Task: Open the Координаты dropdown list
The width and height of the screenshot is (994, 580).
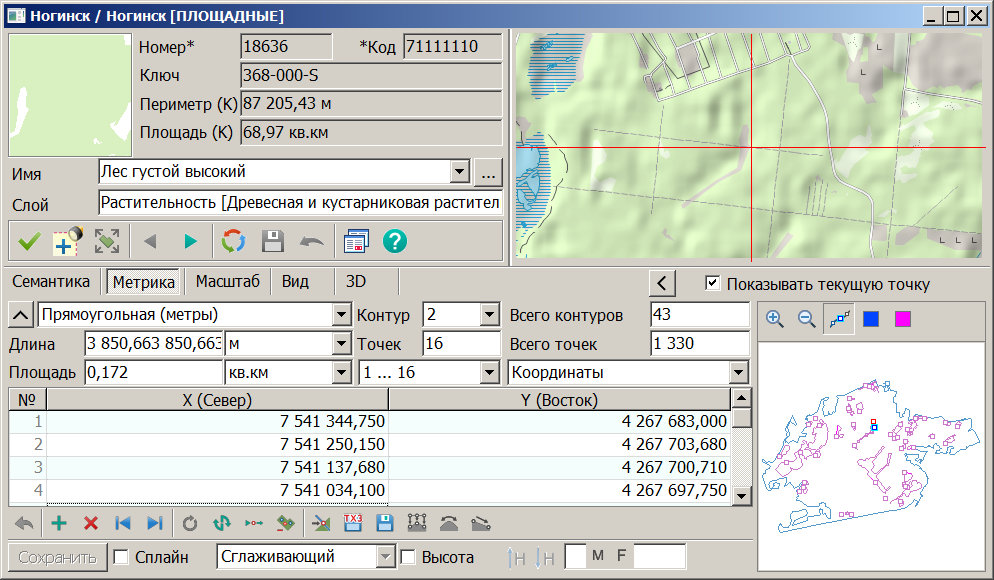Action: (739, 373)
